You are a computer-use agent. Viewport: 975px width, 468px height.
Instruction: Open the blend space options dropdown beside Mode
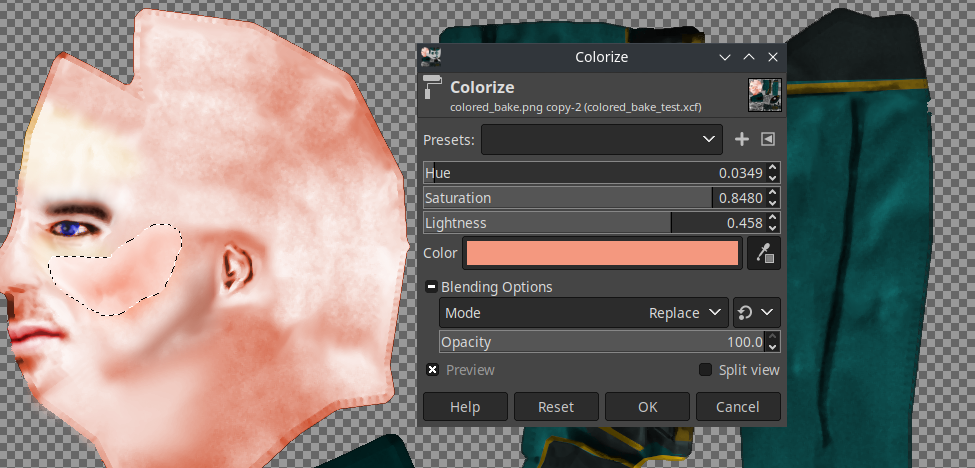pos(756,313)
